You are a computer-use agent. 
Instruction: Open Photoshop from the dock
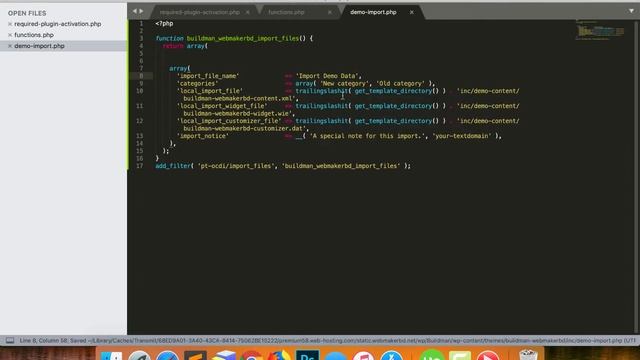[307, 356]
